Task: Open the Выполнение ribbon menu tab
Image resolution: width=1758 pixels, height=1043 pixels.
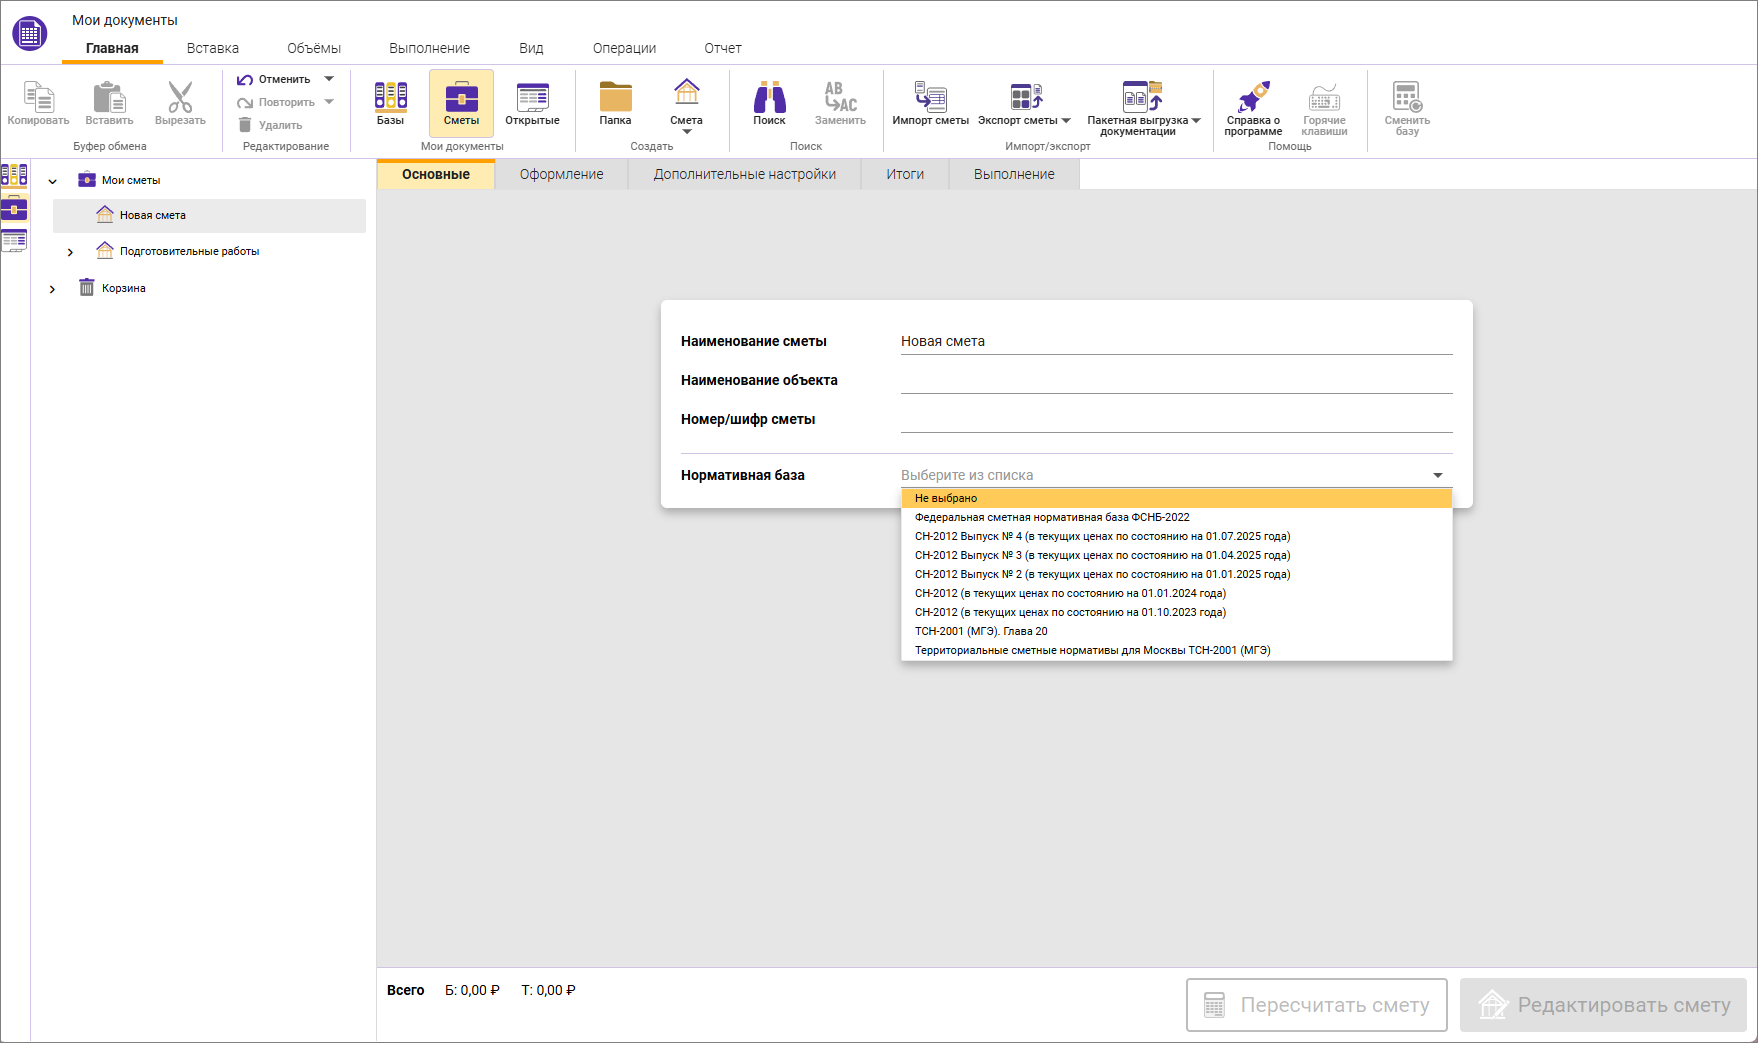Action: [x=429, y=48]
